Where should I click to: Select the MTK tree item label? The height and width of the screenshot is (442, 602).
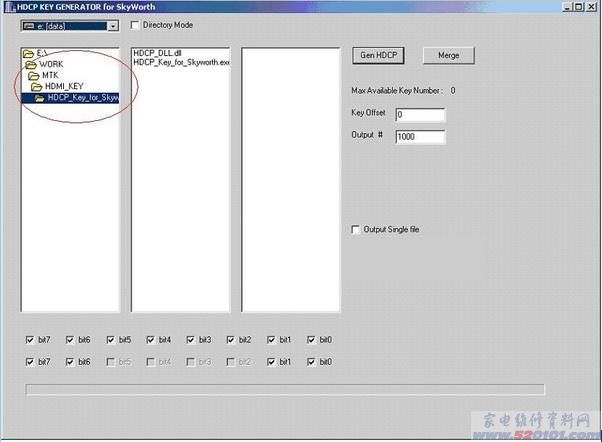pos(50,76)
